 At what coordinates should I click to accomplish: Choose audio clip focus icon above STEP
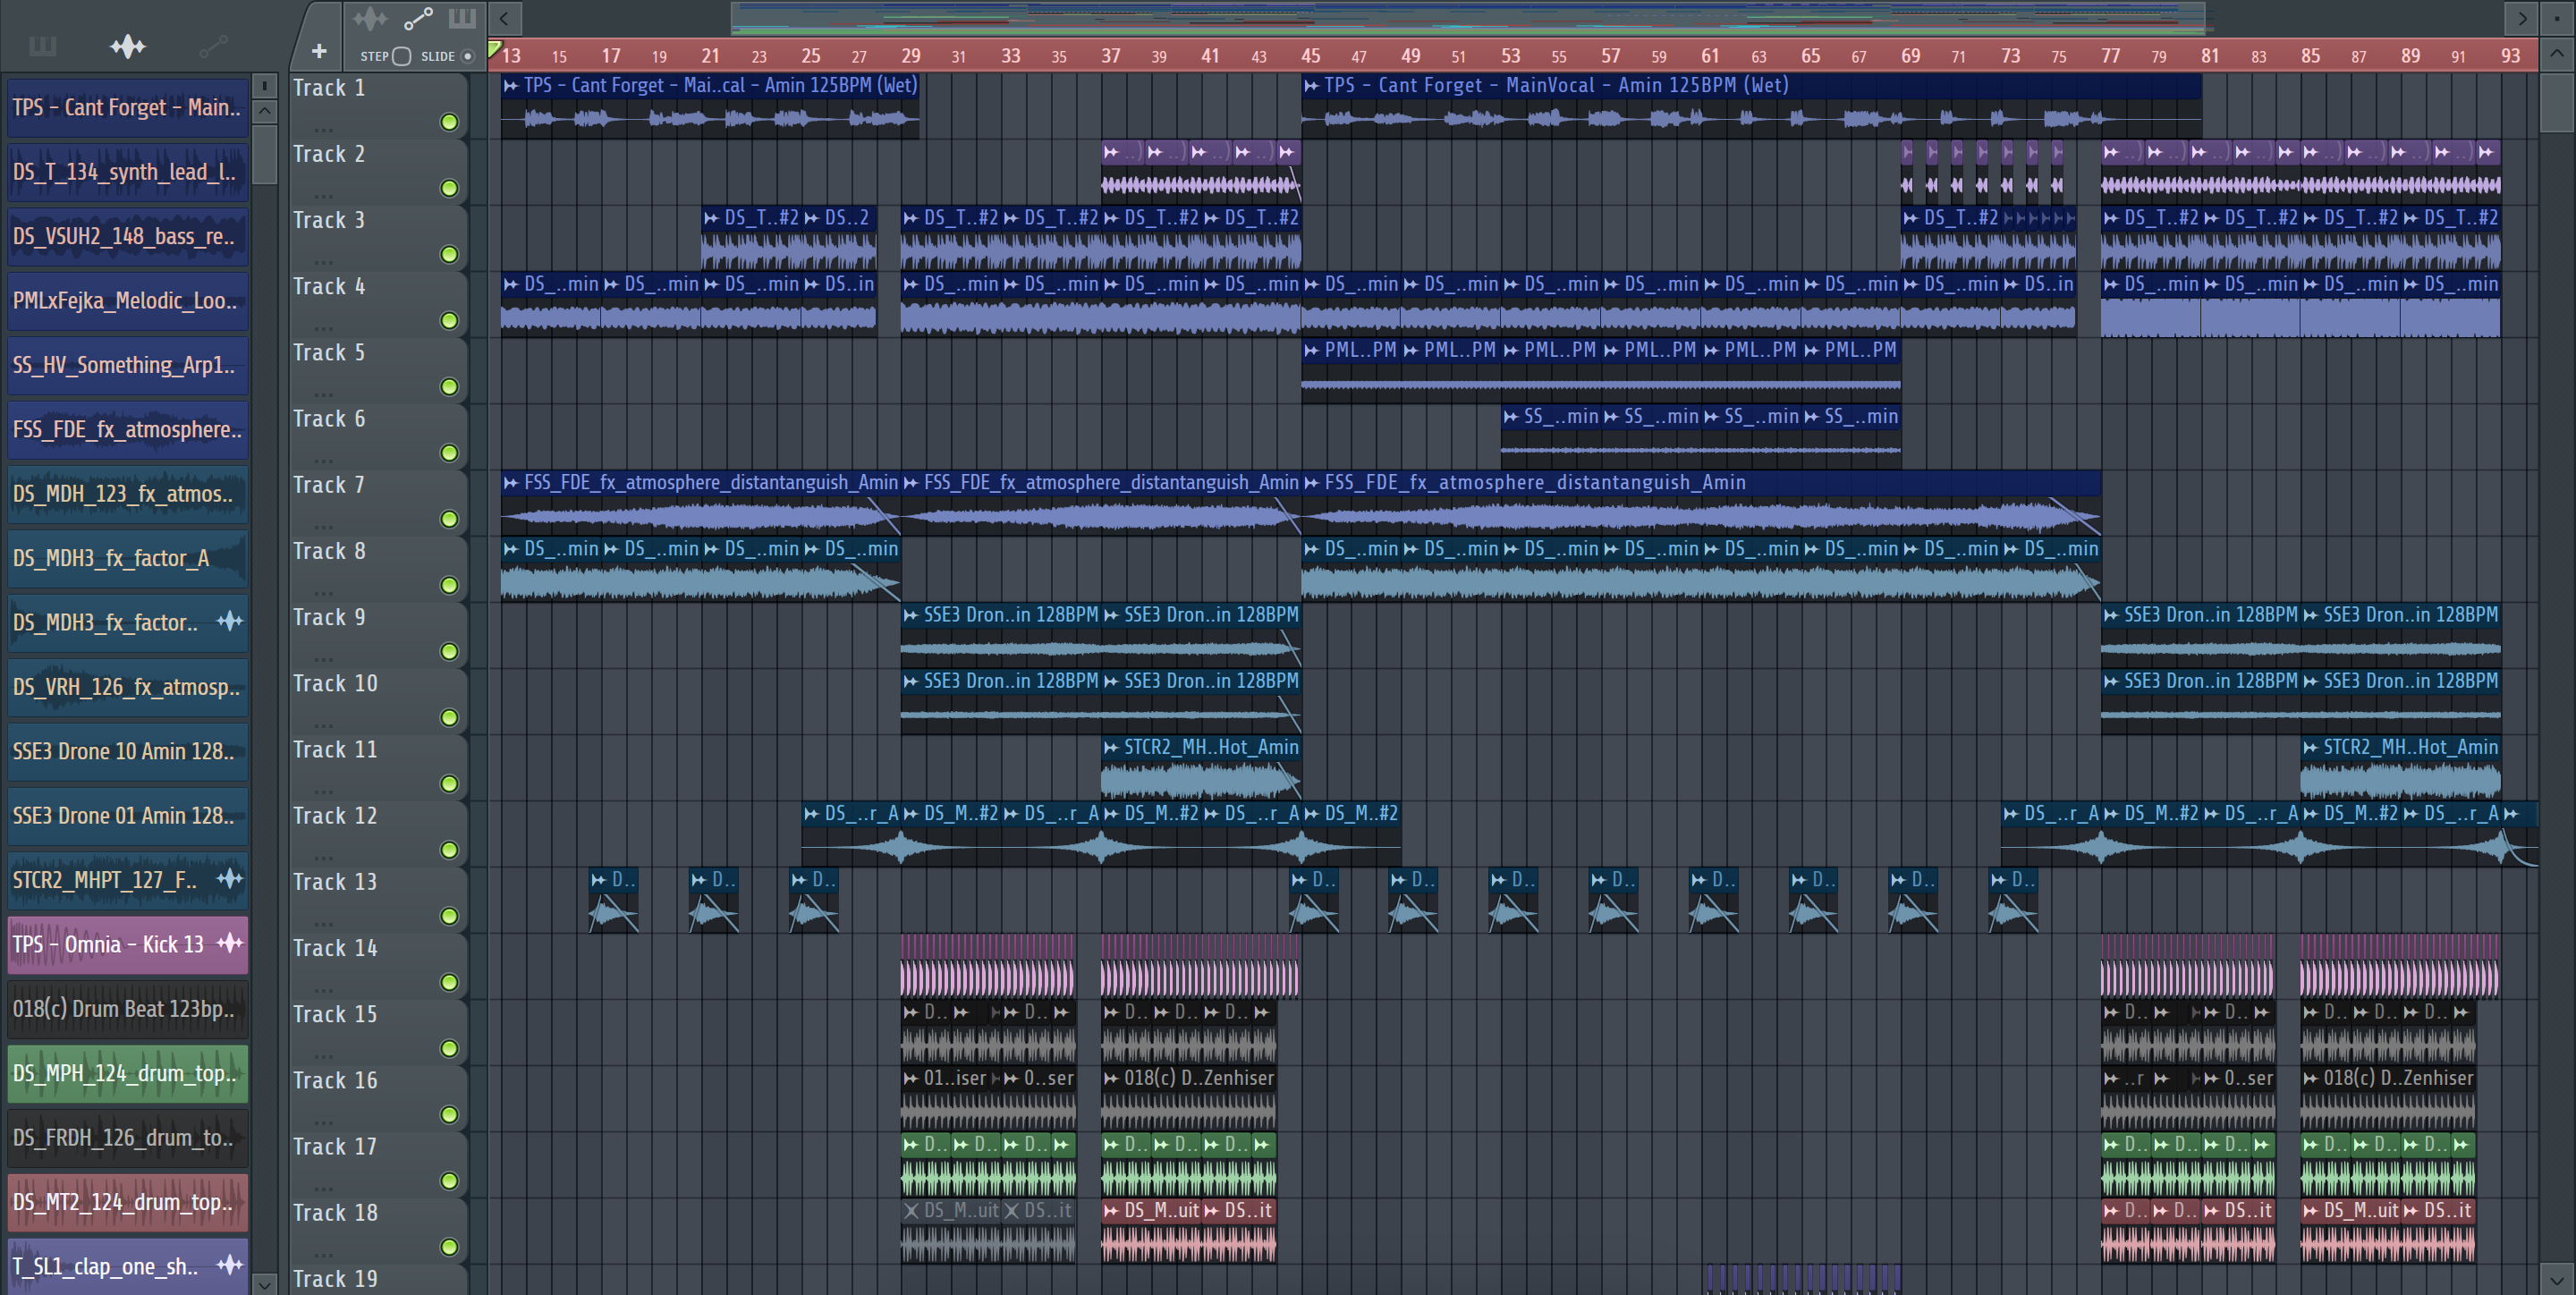370,18
